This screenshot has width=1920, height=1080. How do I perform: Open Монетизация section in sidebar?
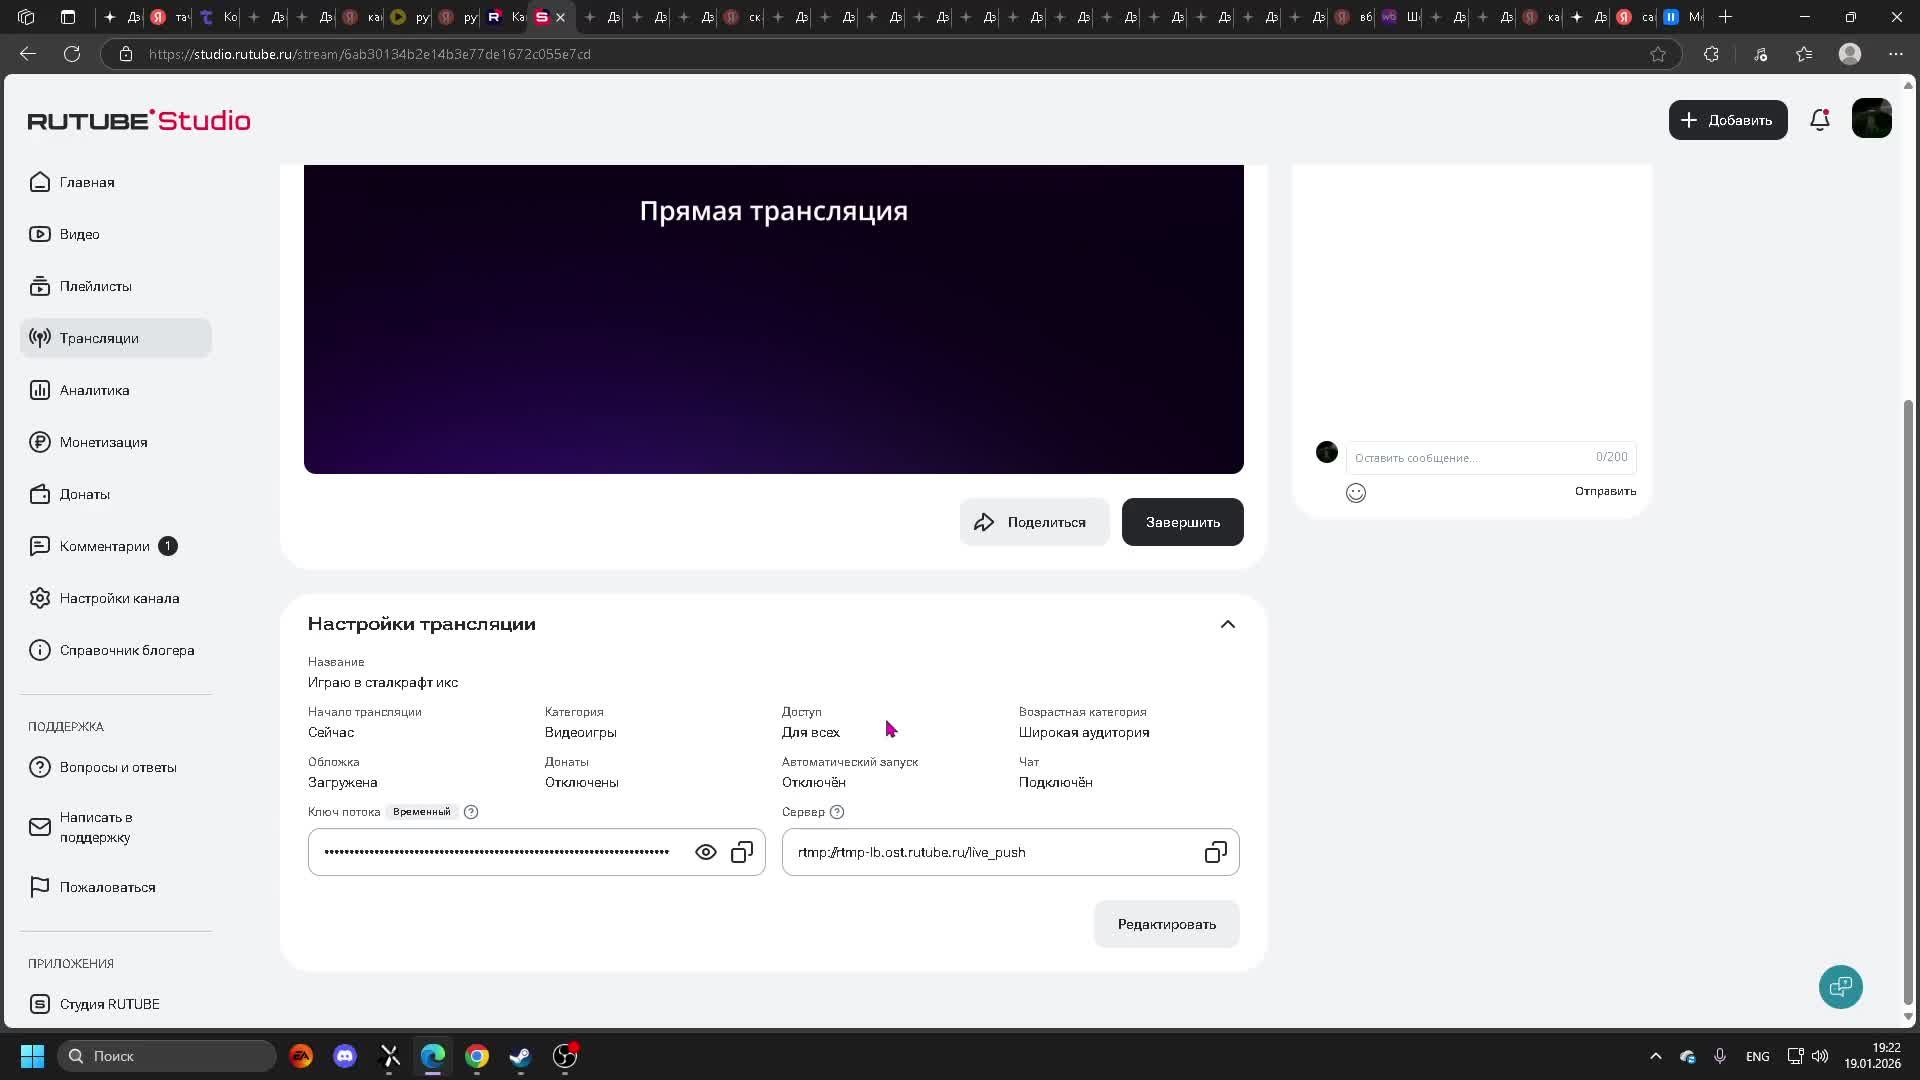pos(103,442)
